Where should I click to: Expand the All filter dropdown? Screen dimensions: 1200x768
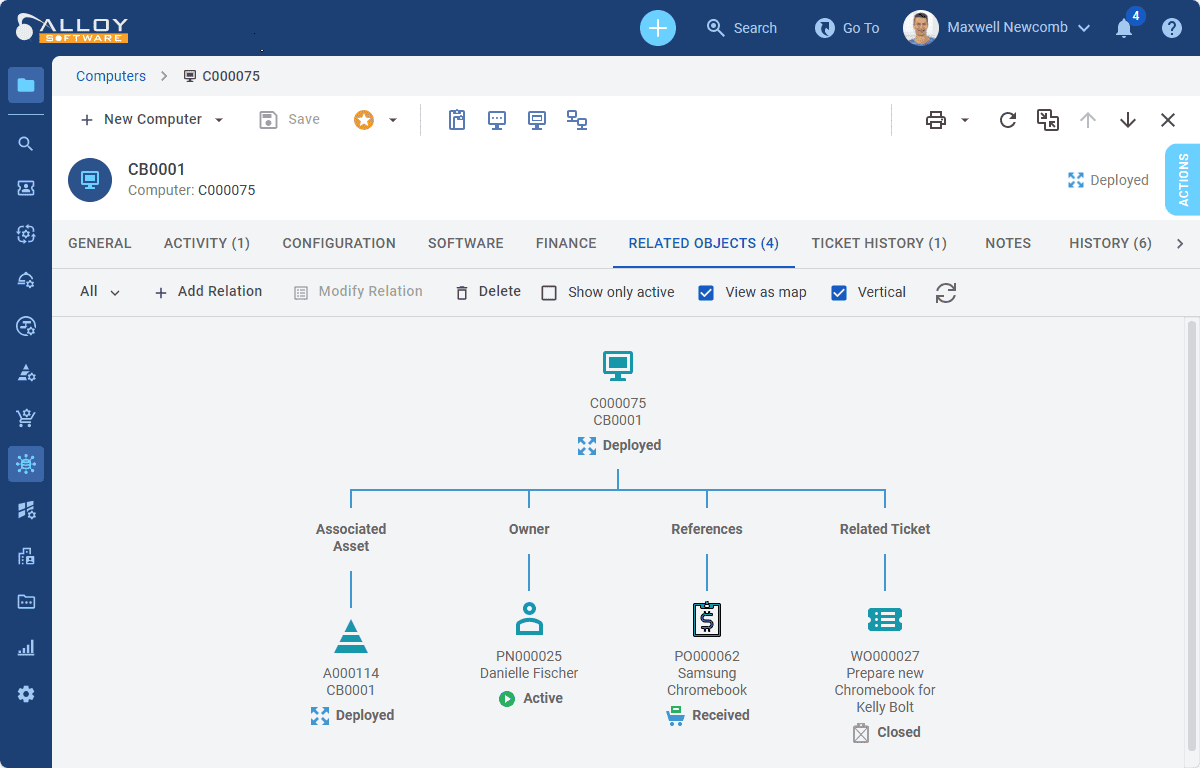point(100,292)
